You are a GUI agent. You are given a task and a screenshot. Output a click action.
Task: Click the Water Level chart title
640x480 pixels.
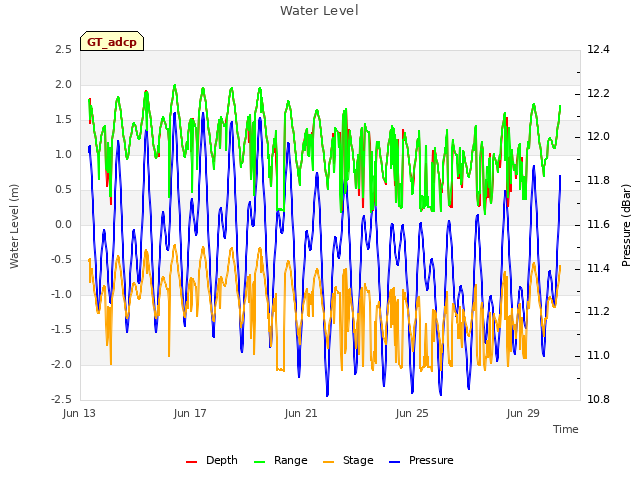coord(319,11)
